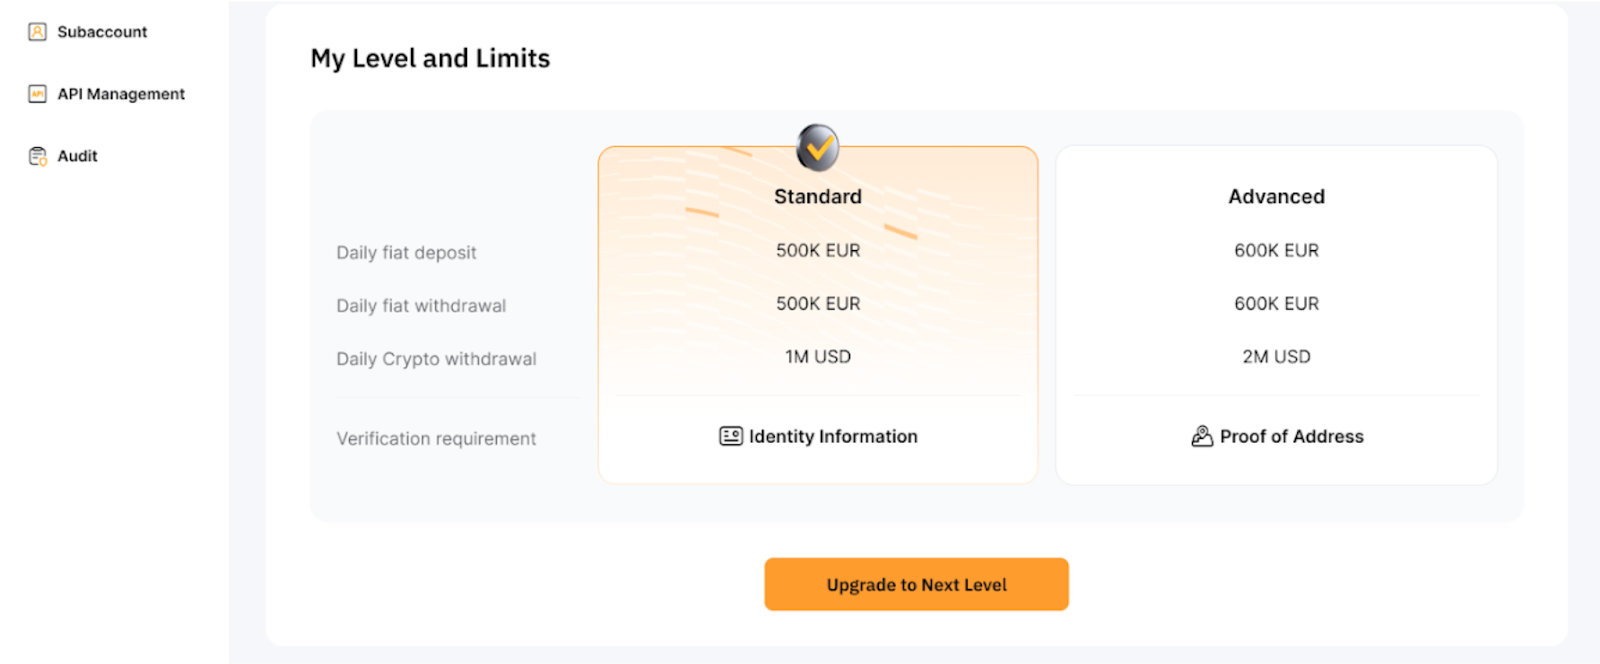Click the Proof of Address icon
Screen dimensions: 1600x664
1202,436
